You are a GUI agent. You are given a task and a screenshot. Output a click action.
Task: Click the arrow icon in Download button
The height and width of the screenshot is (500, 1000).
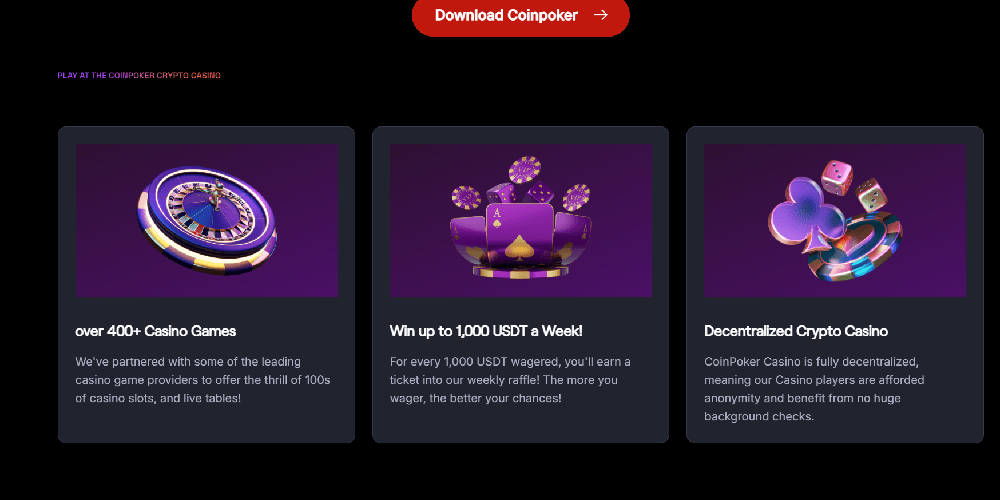coord(601,15)
